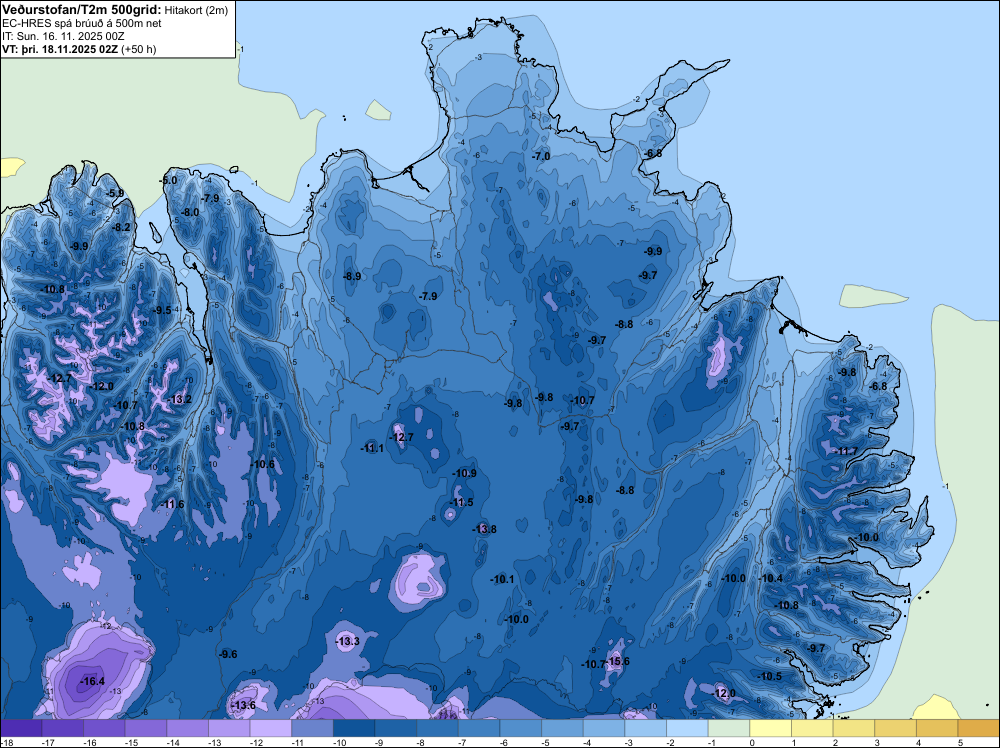Click the -13.3 temperature label
The image size is (1000, 748).
click(x=348, y=642)
